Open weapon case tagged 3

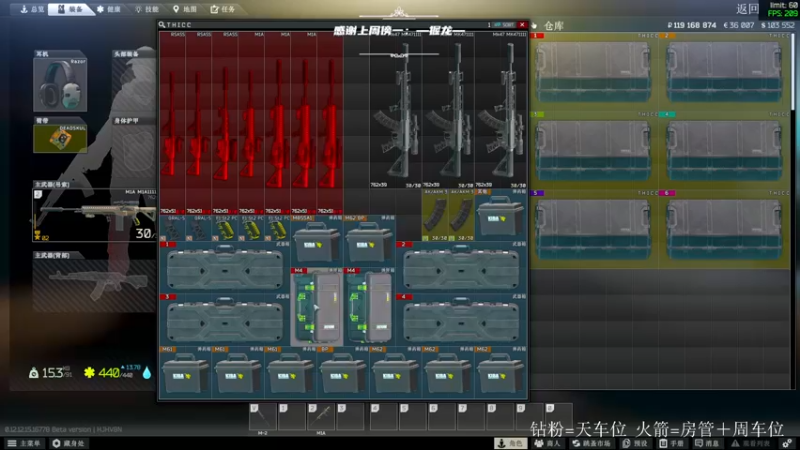[225, 320]
